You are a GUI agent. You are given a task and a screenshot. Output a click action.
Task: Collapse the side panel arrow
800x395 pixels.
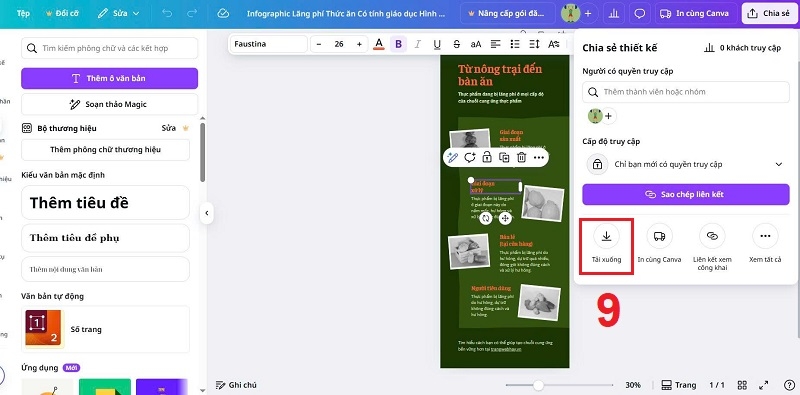206,213
